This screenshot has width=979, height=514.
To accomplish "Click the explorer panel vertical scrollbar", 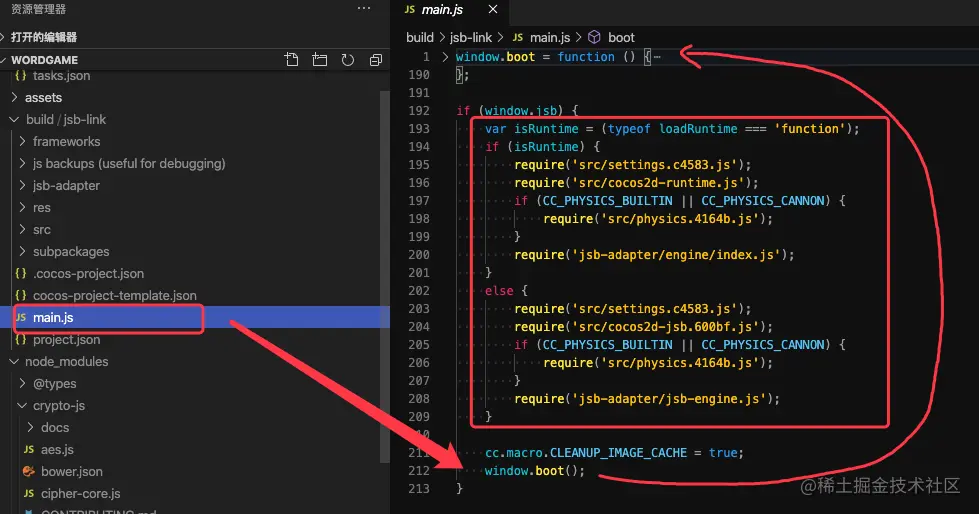I will click(385, 275).
